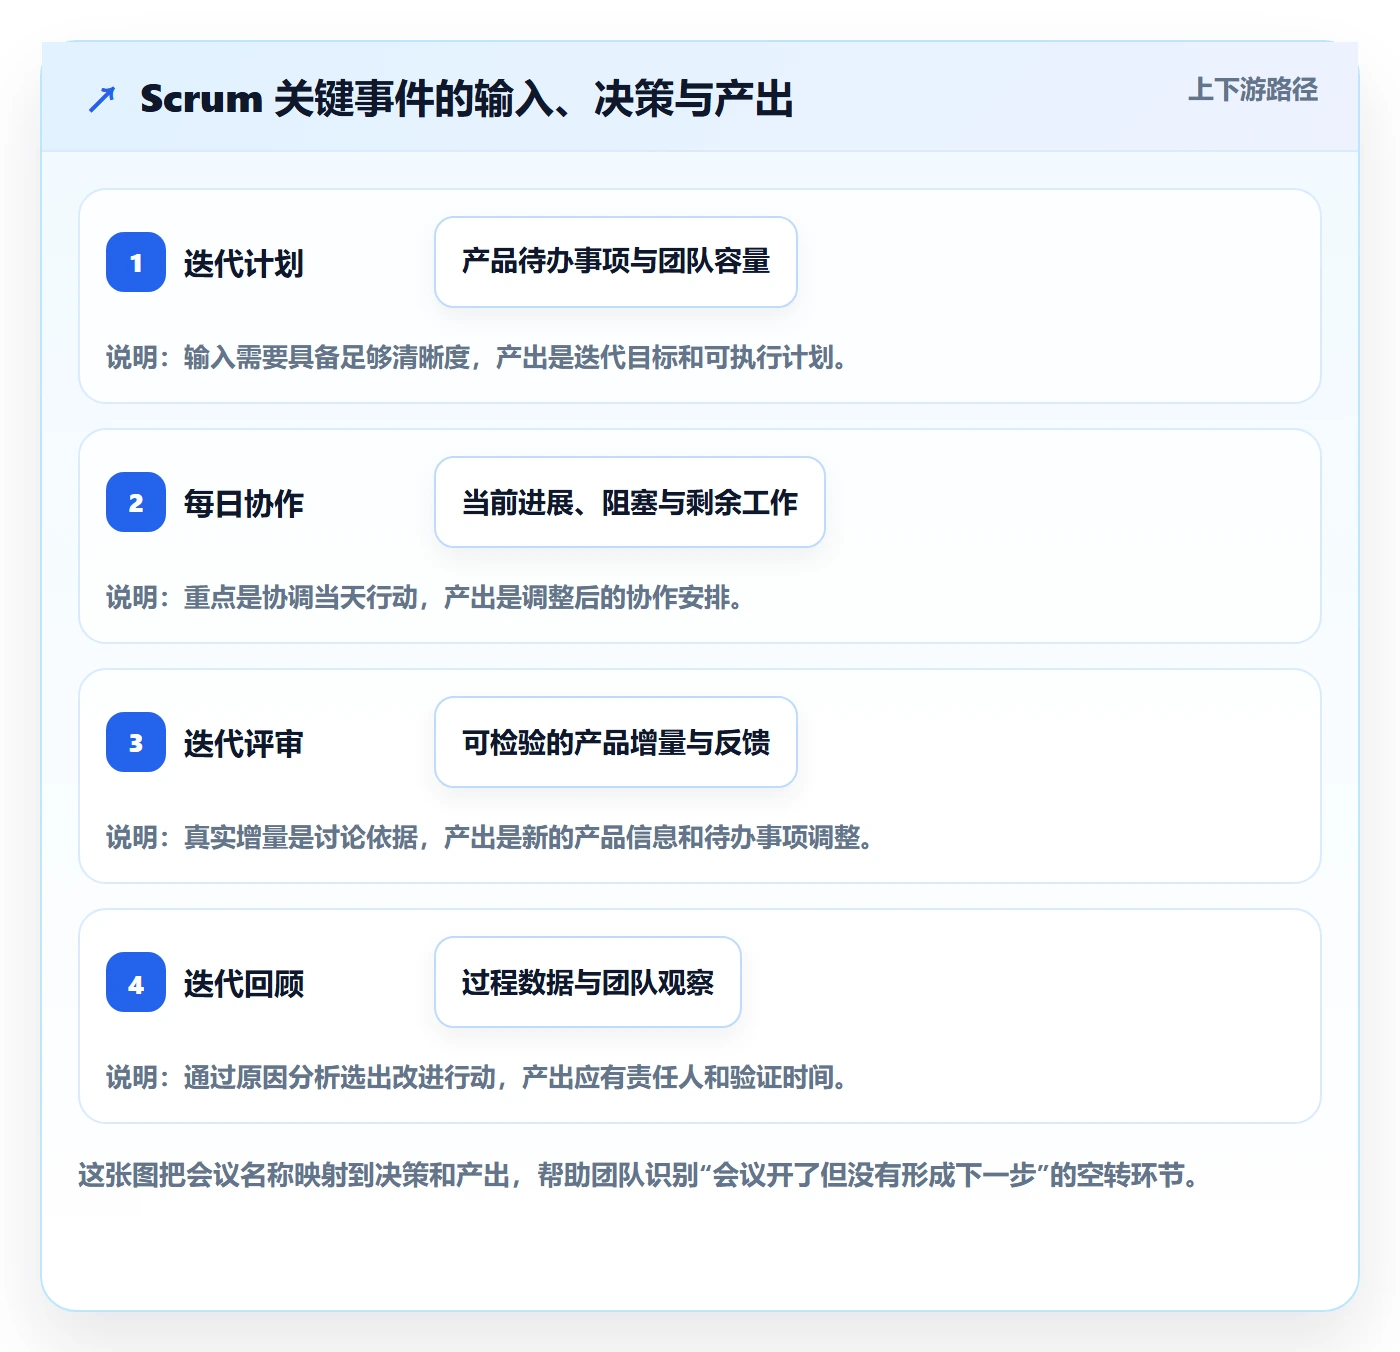This screenshot has height=1352, width=1400.
Task: Select the 过程数据与团队观察 chip
Action: pos(588,982)
